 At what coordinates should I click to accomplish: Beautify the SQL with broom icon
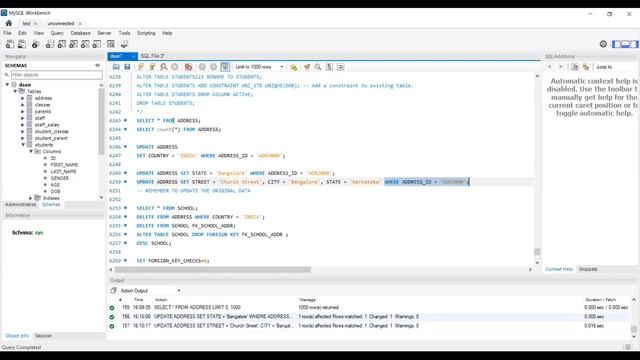307,67
